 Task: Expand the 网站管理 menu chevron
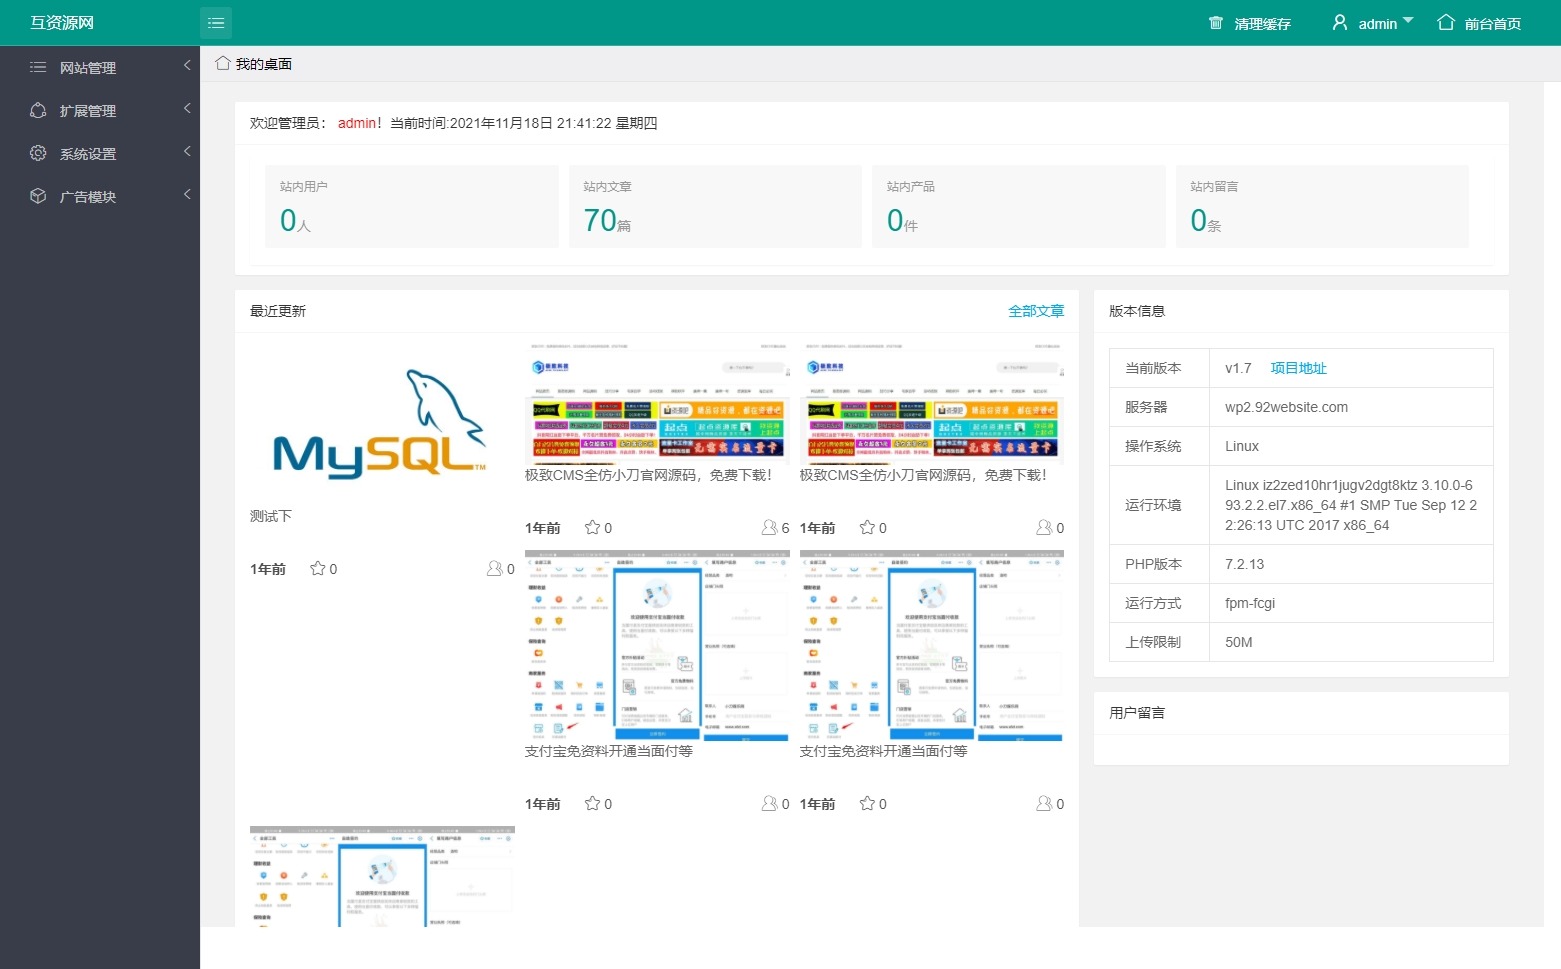coord(187,65)
